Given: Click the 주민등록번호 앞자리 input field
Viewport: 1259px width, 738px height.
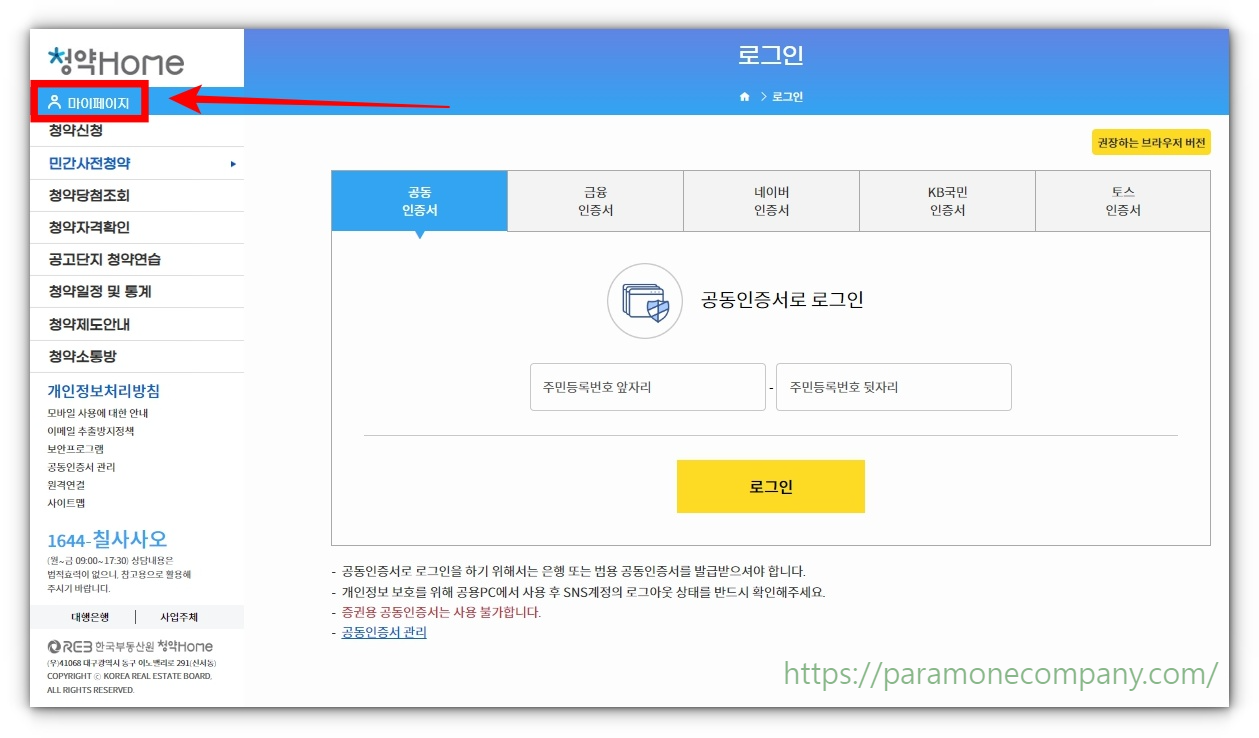Looking at the screenshot, I should [647, 387].
